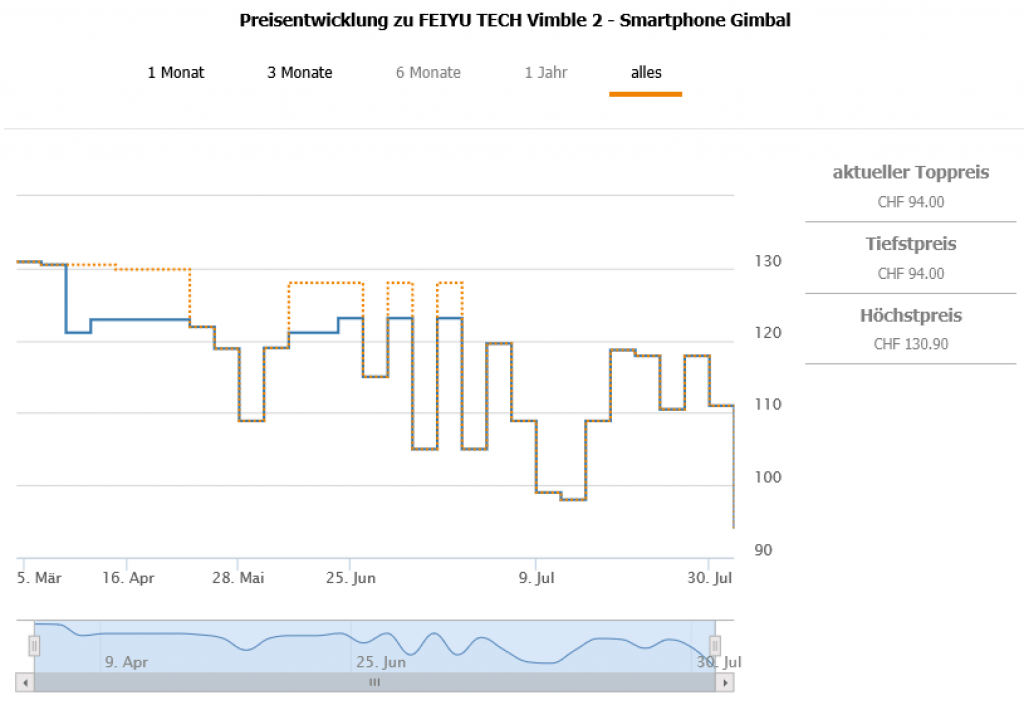The height and width of the screenshot is (705, 1024).
Task: Click the horizontal scrollbar grip thumb
Action: 375,682
